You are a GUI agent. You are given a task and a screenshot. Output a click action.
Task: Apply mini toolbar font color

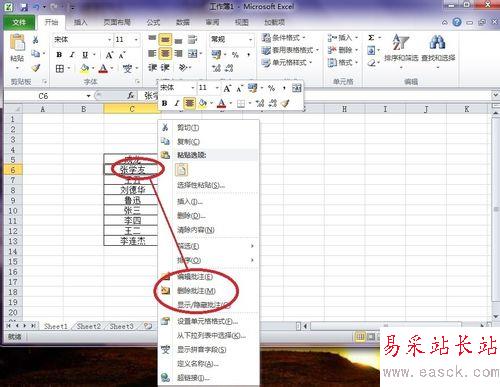click(x=221, y=103)
